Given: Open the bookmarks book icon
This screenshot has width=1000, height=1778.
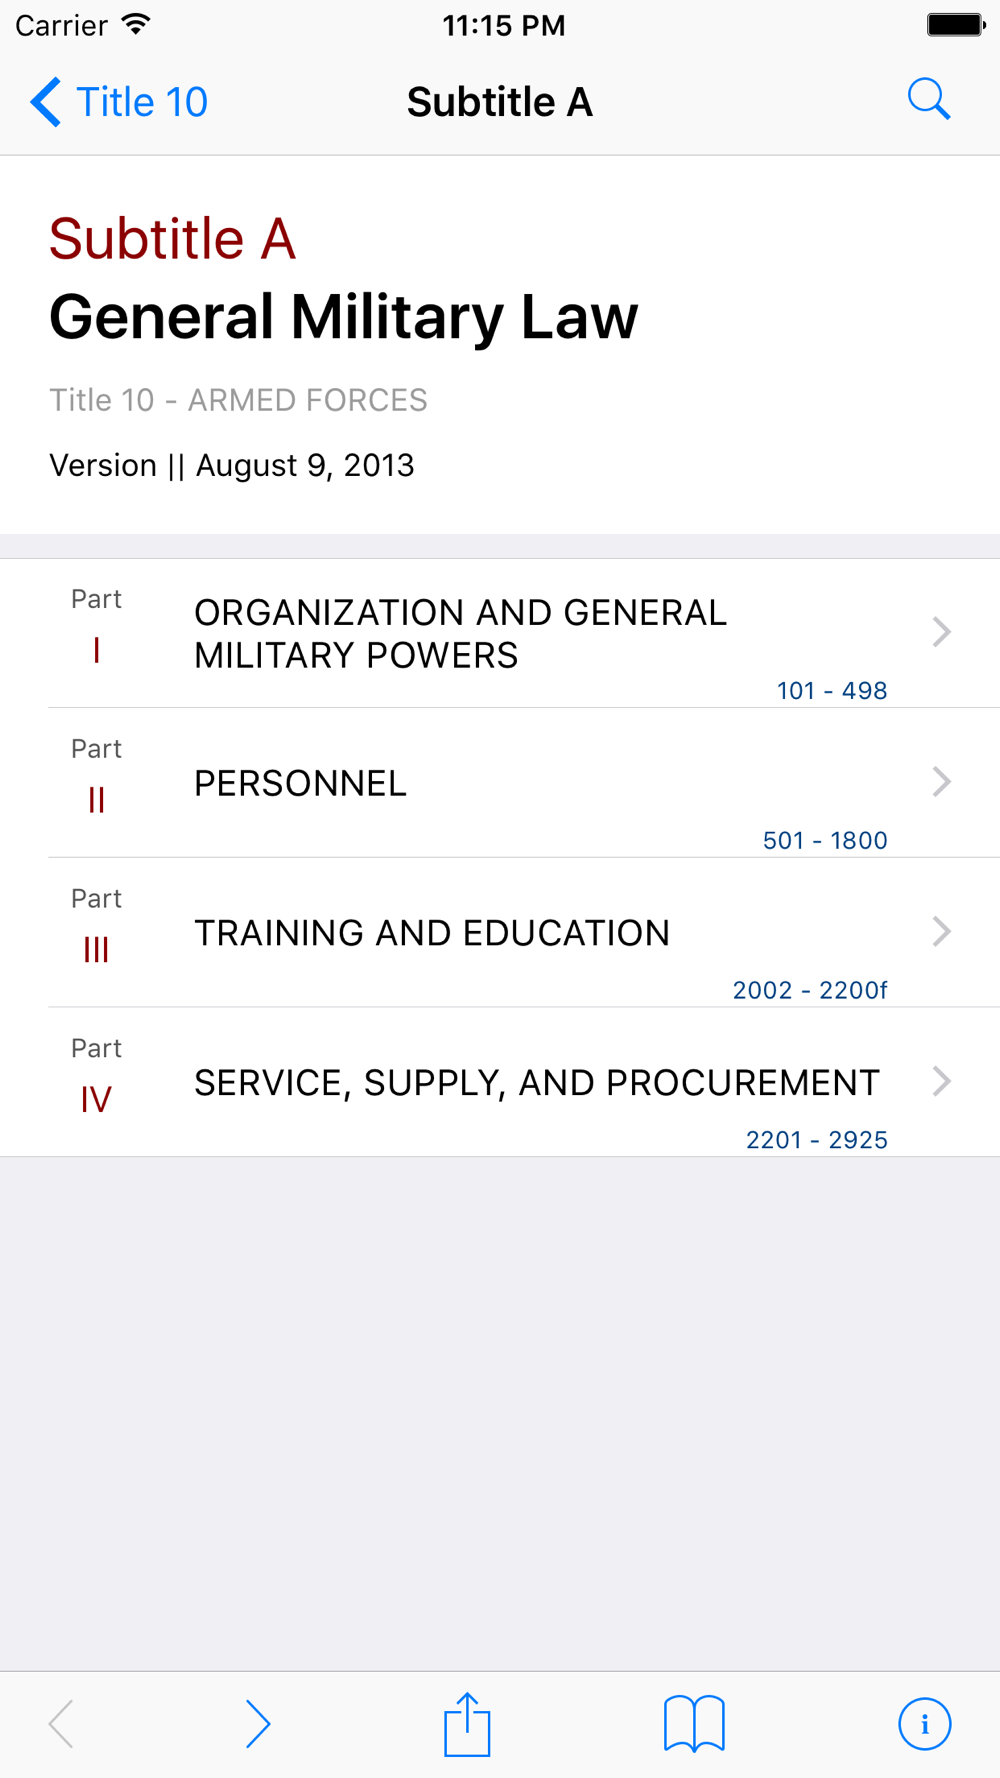Looking at the screenshot, I should (694, 1724).
